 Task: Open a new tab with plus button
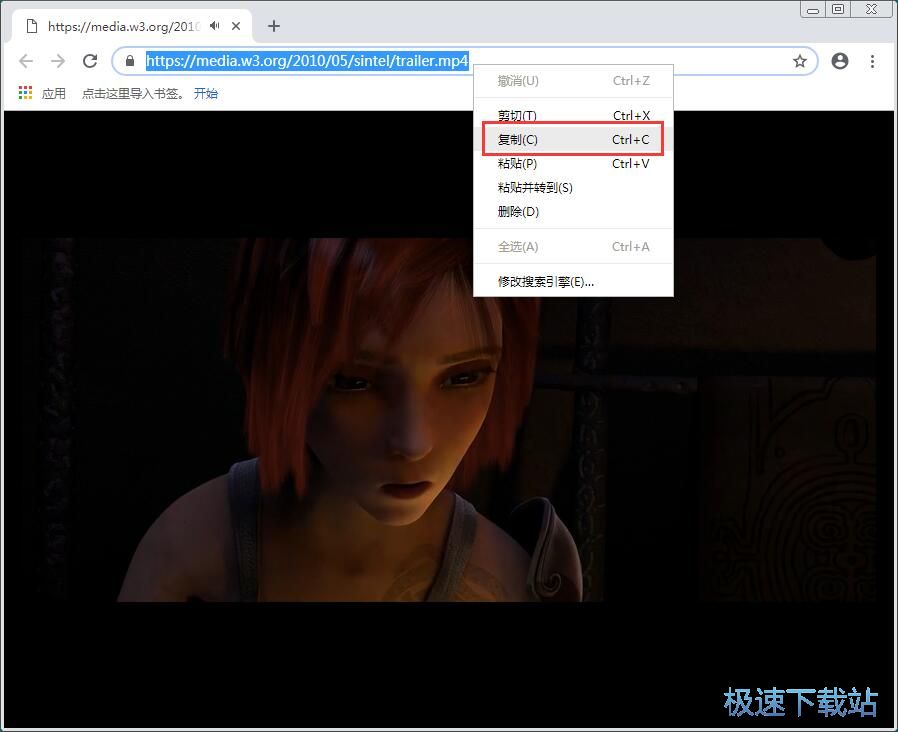[274, 26]
